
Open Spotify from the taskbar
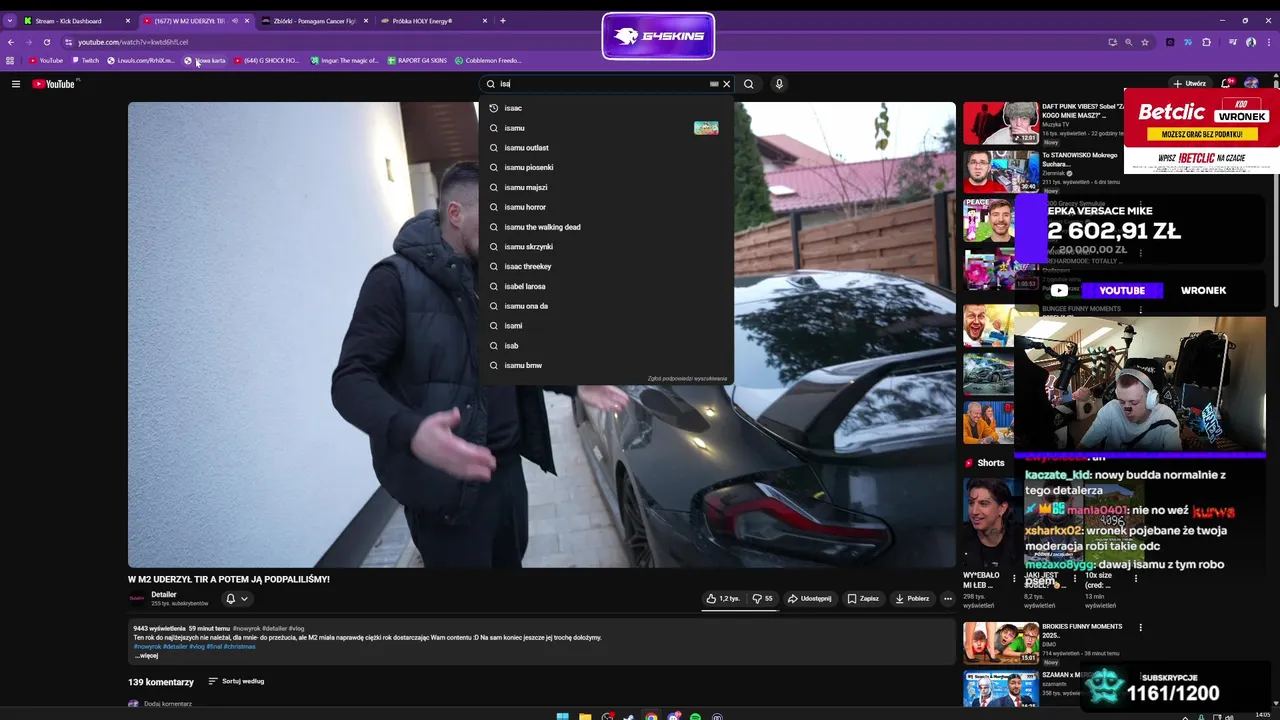point(695,716)
